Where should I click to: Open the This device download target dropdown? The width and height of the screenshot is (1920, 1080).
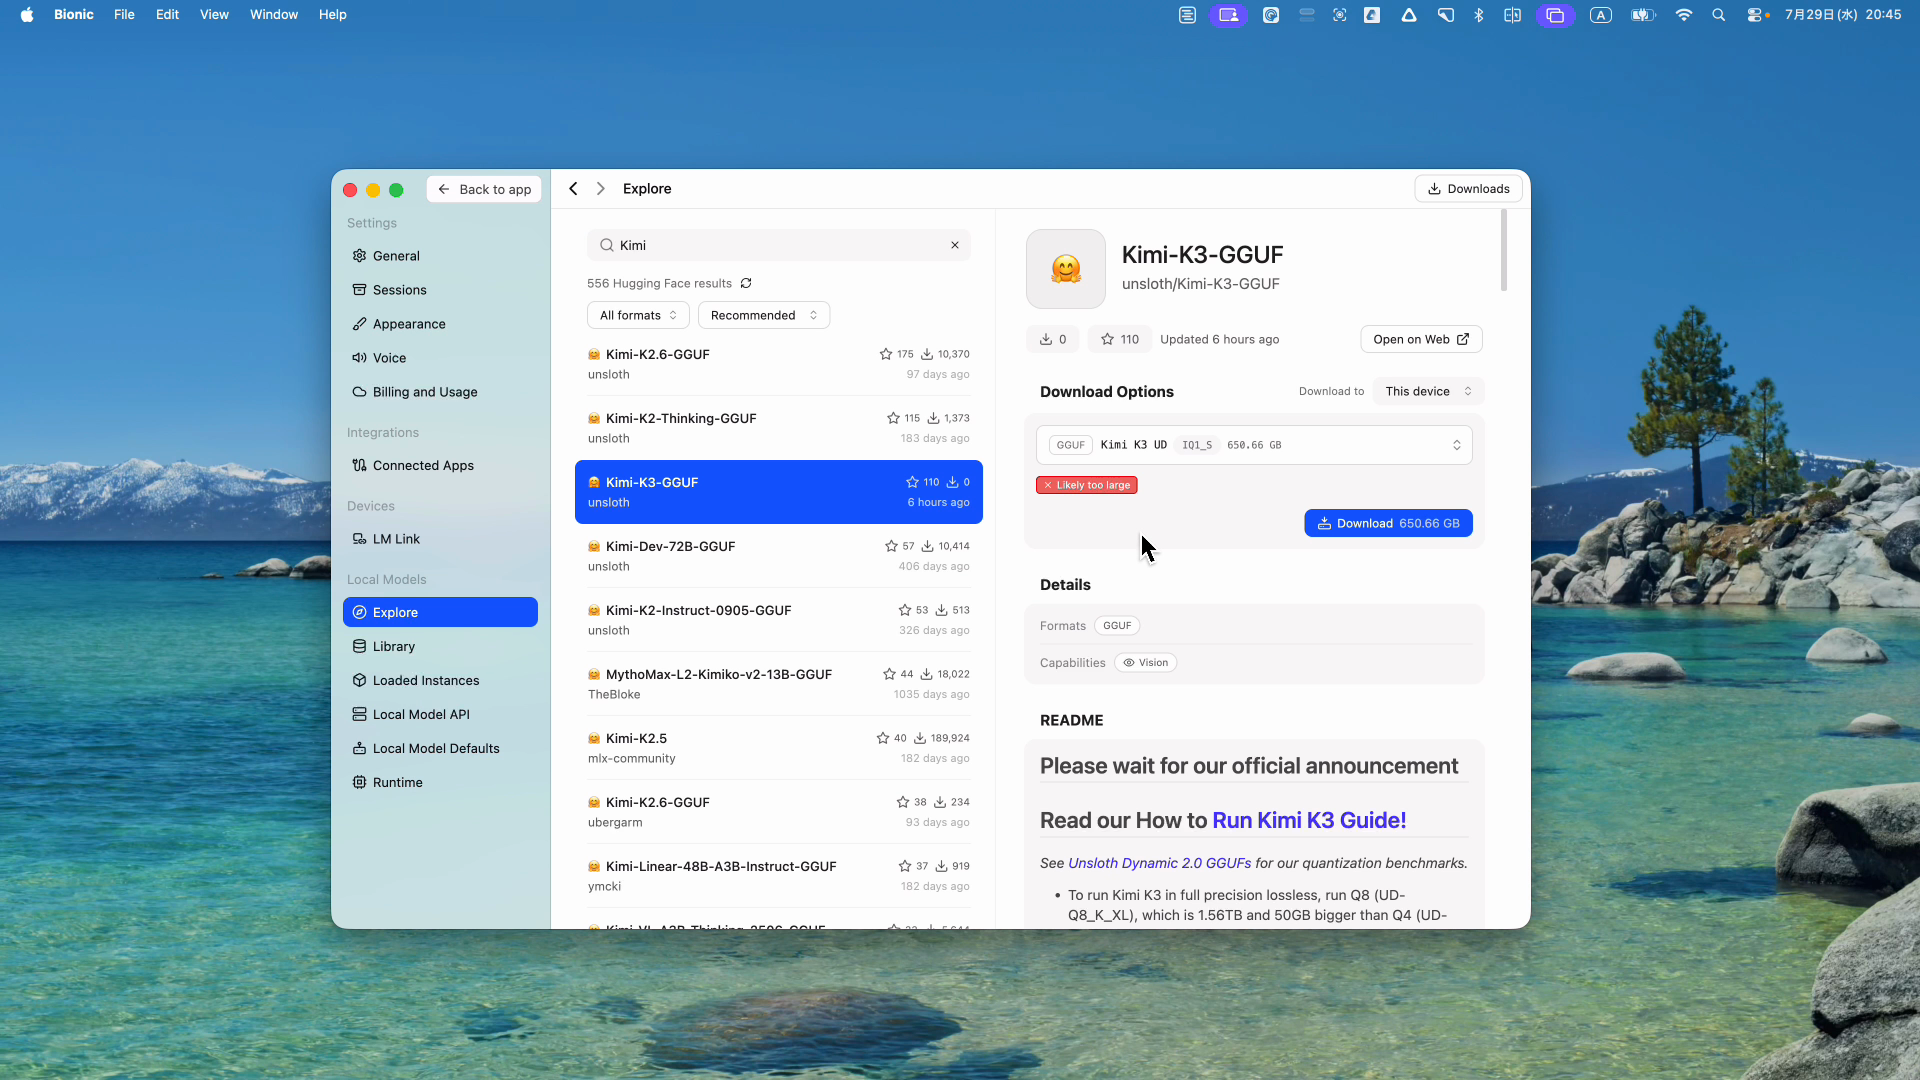pyautogui.click(x=1428, y=391)
